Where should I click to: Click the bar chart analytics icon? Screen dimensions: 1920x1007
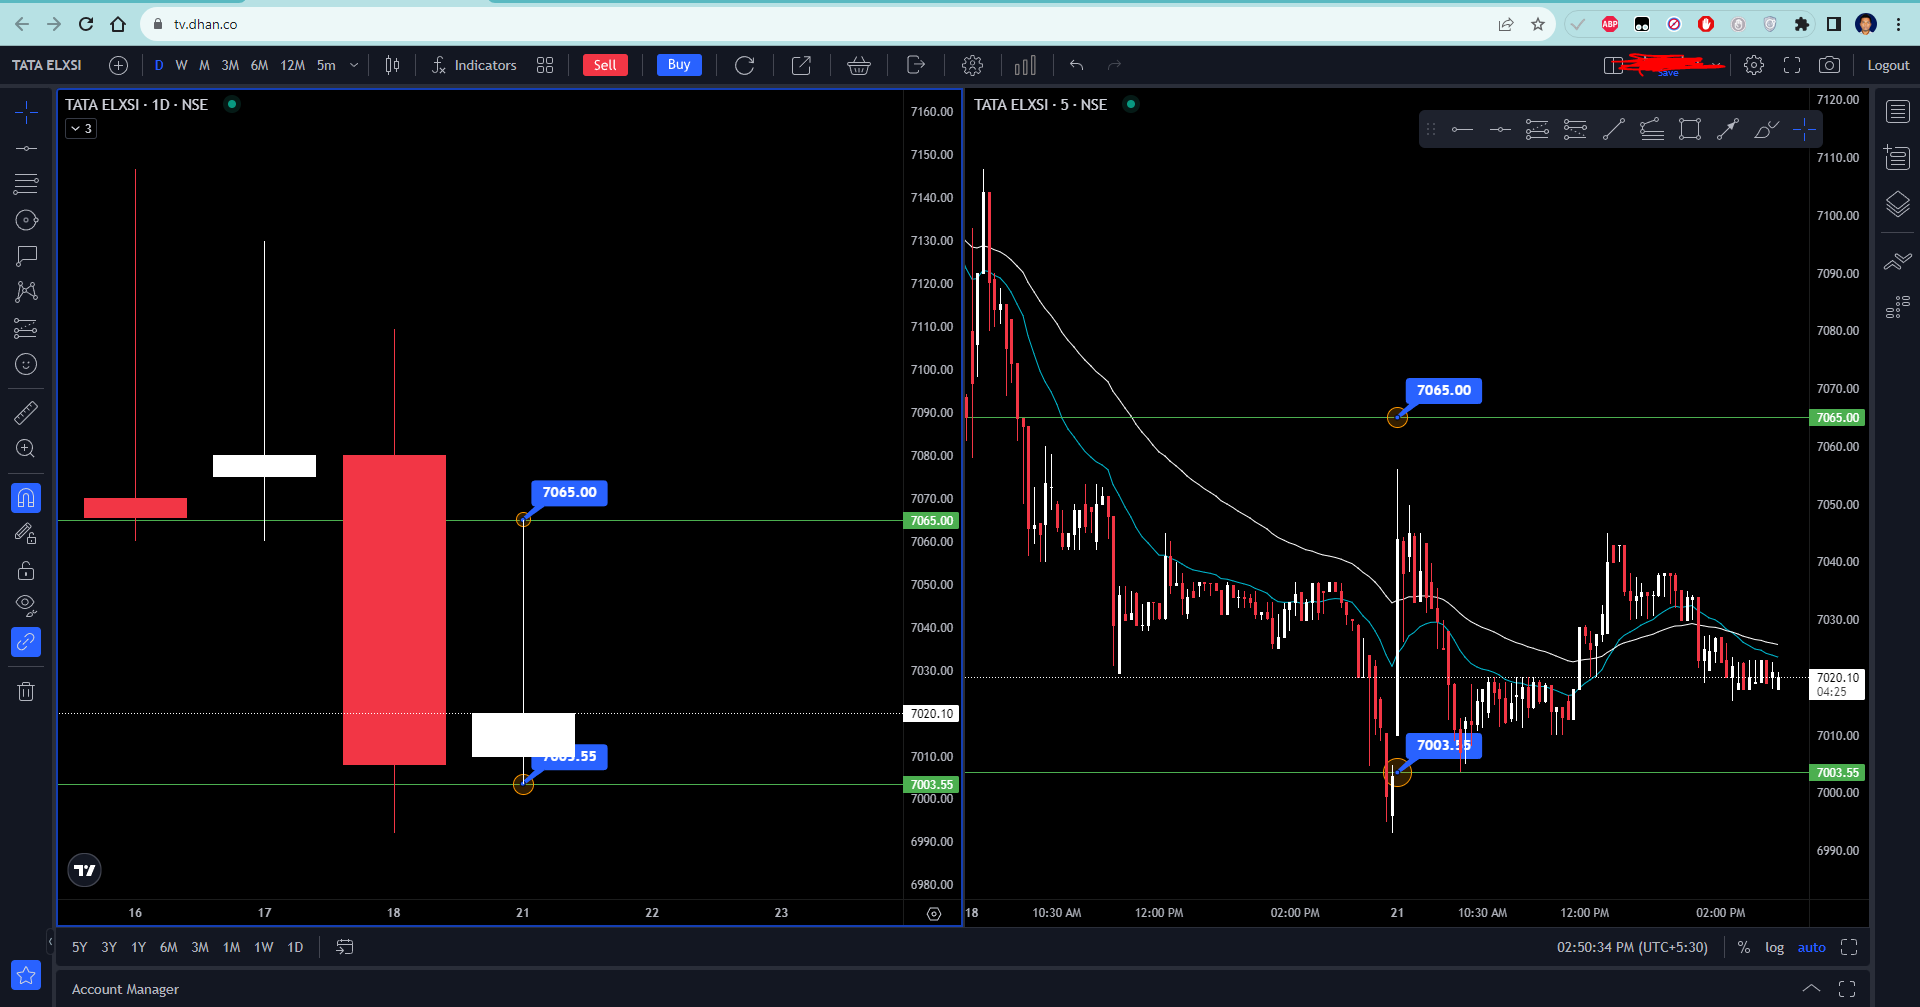click(1025, 65)
